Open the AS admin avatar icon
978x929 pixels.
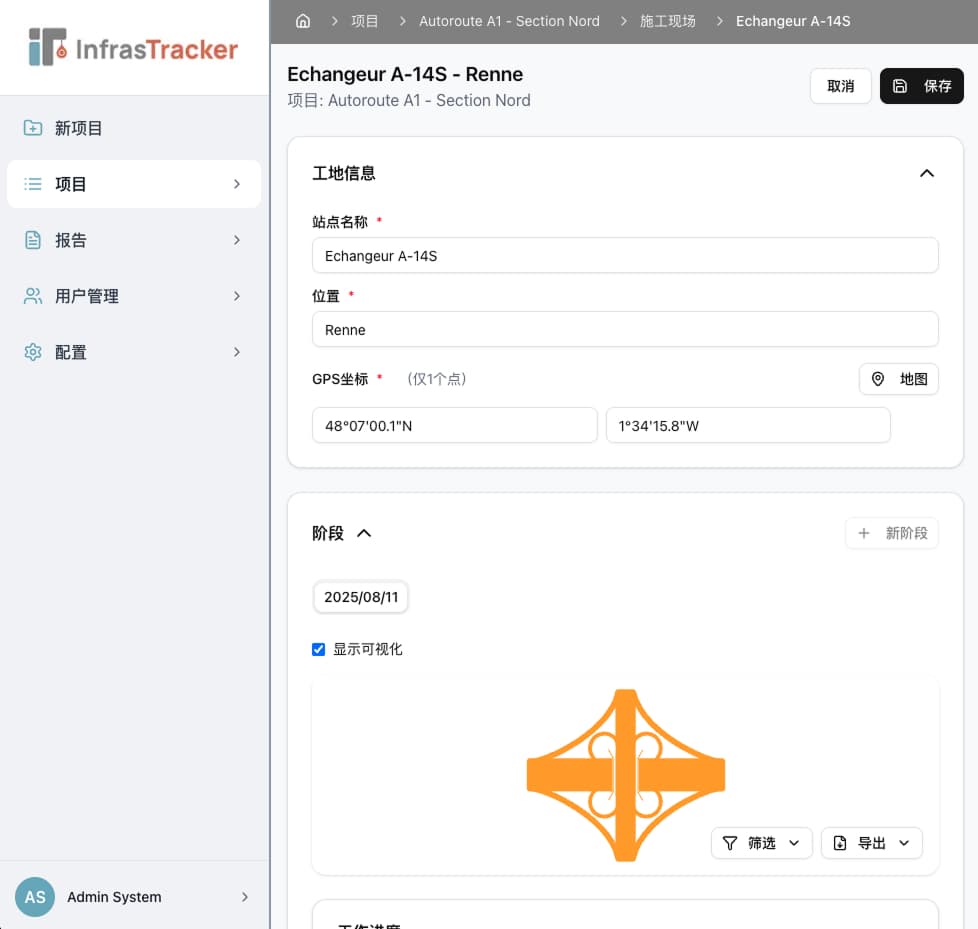click(x=35, y=897)
